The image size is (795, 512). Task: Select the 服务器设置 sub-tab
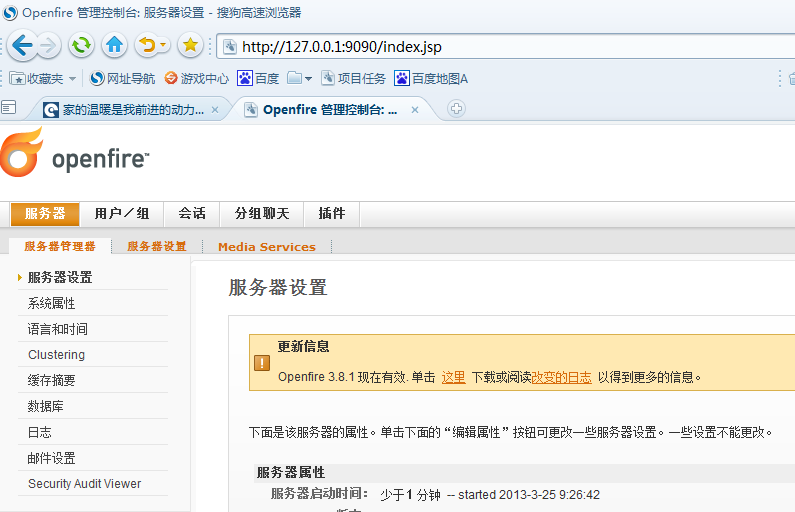point(157,246)
